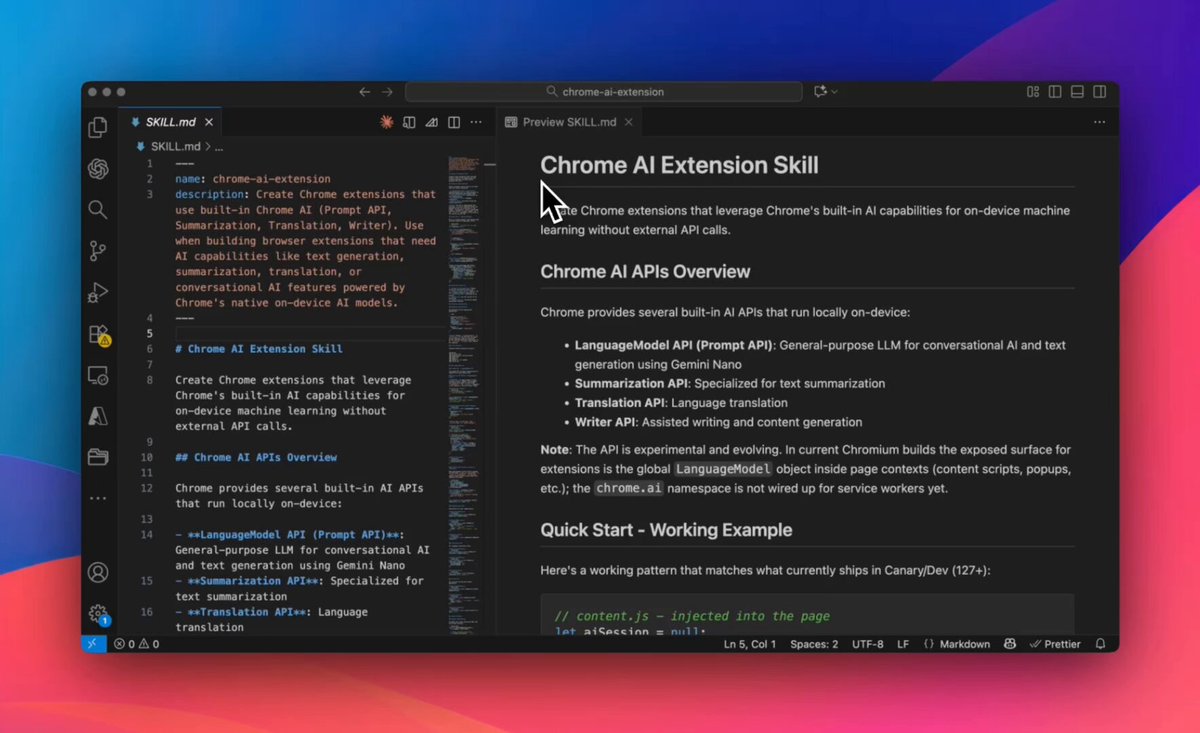Click the Prettier status bar button
Image resolution: width=1200 pixels, height=733 pixels.
(x=1055, y=644)
